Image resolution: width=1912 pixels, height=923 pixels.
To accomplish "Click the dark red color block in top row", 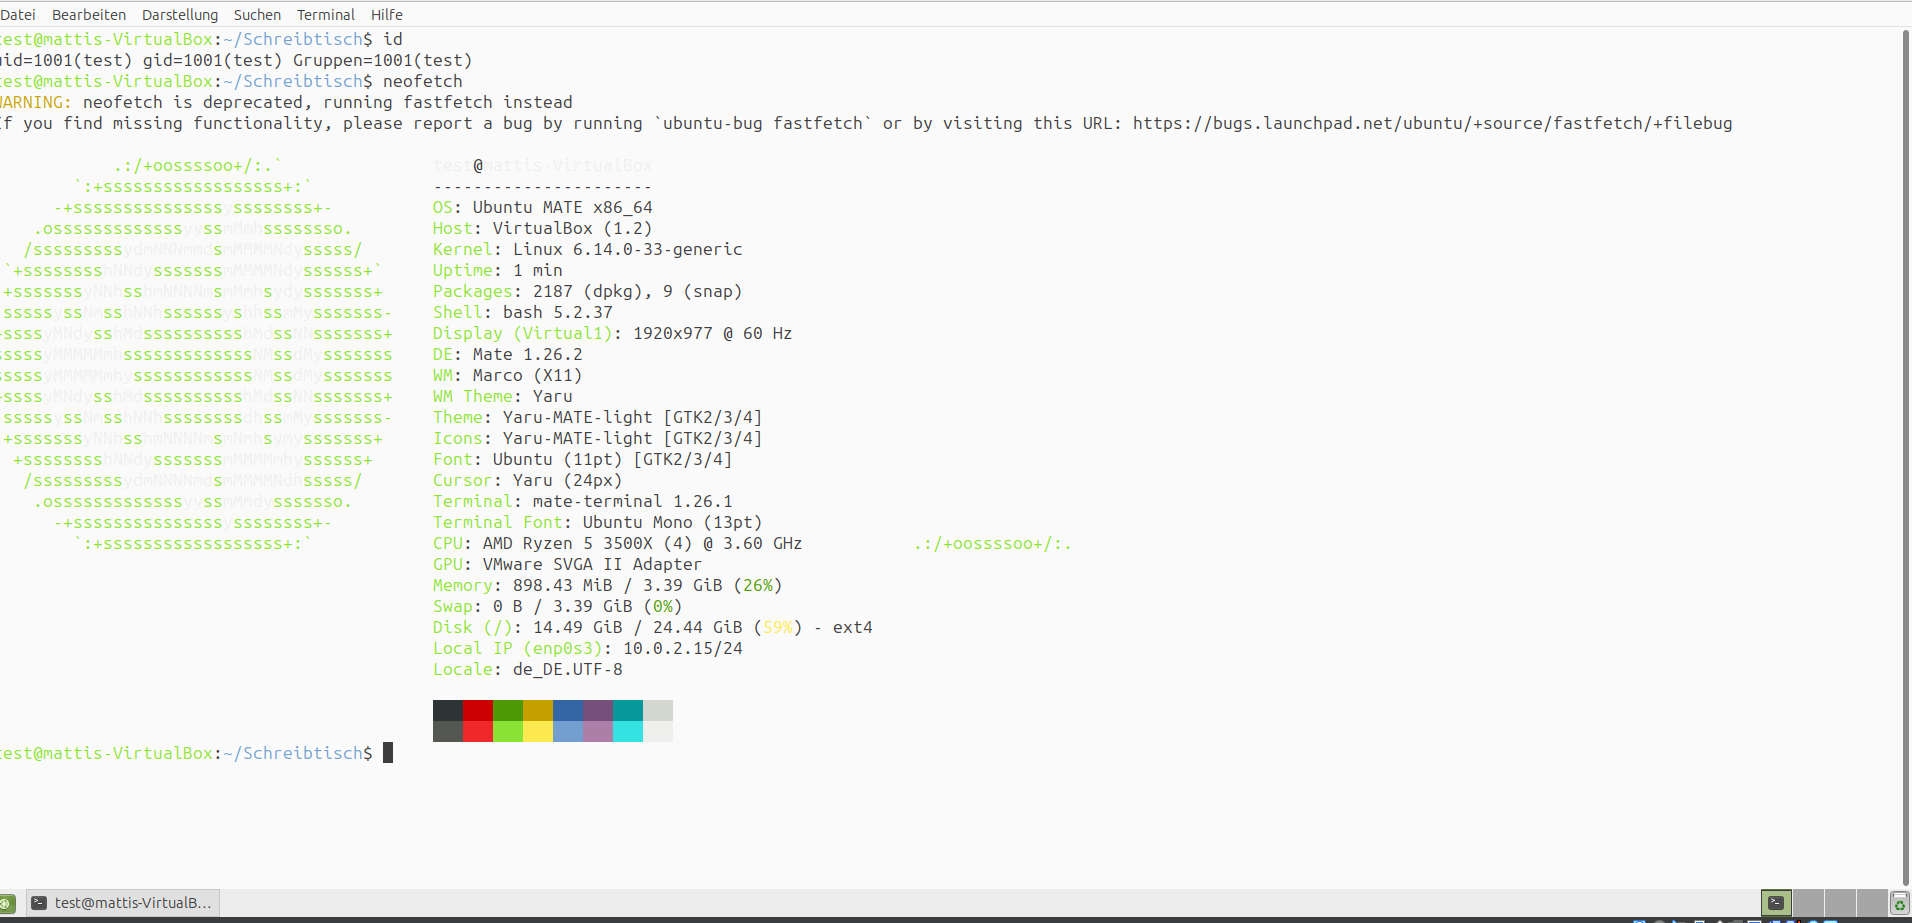I will (478, 710).
